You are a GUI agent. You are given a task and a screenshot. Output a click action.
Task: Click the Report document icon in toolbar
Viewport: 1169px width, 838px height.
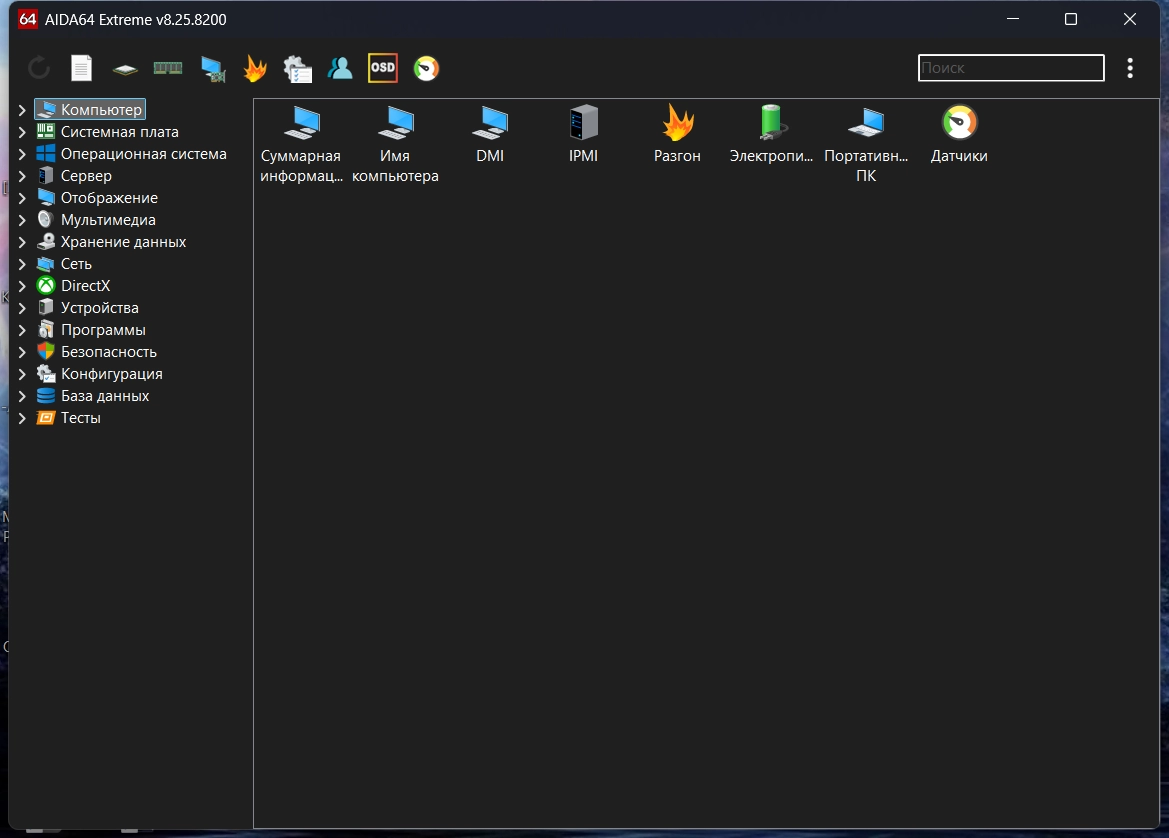pos(81,68)
